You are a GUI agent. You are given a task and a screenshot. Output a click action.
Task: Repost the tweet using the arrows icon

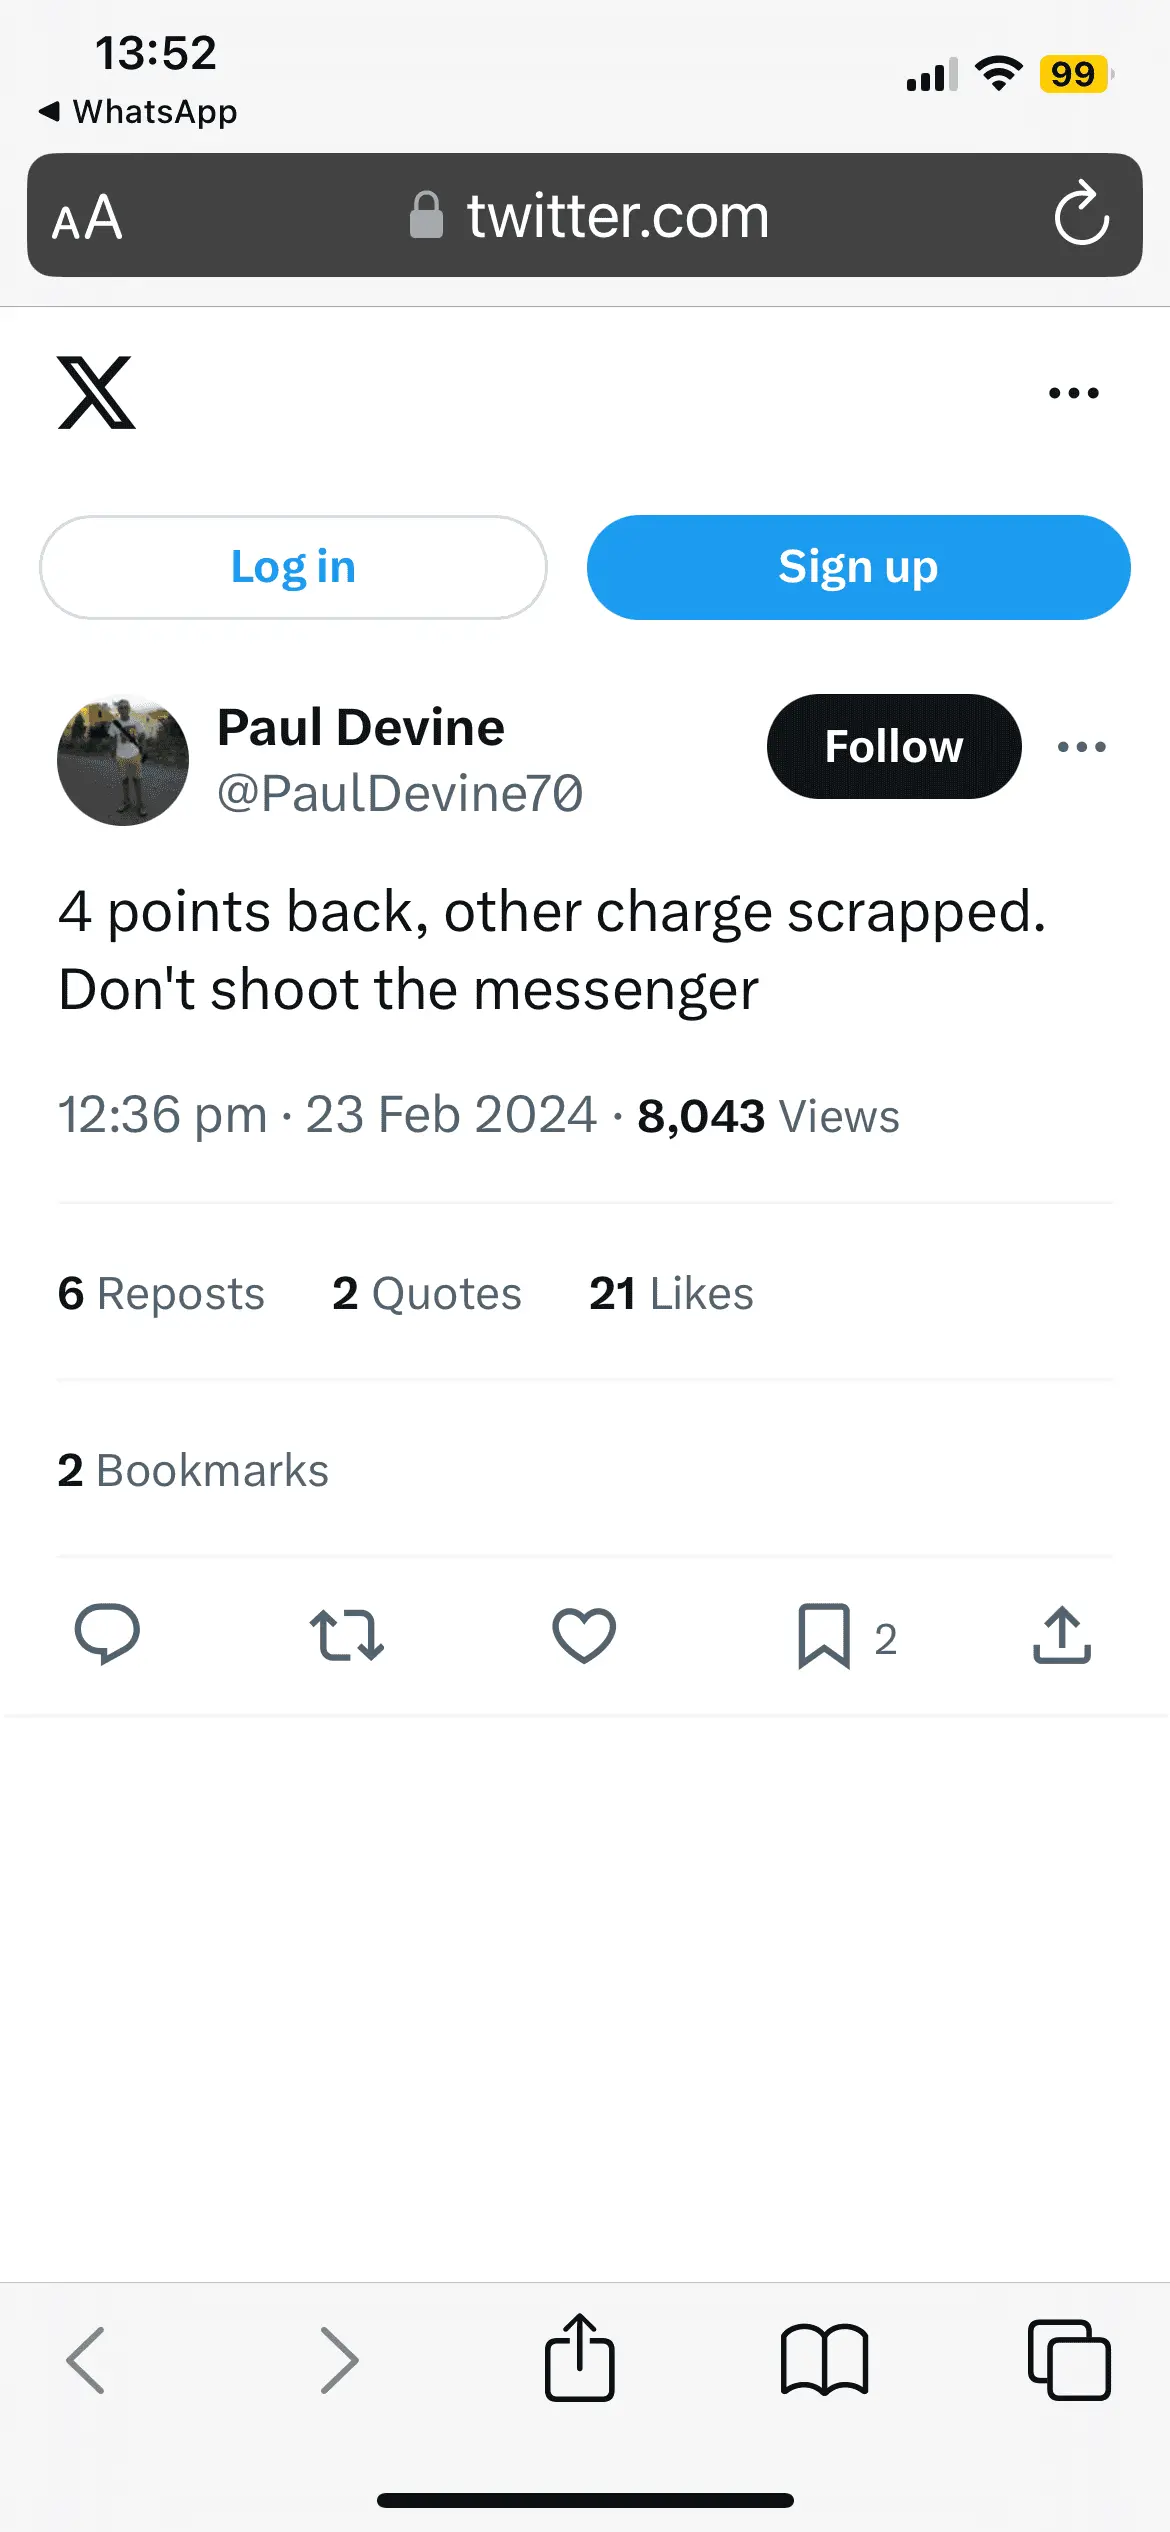(346, 1635)
